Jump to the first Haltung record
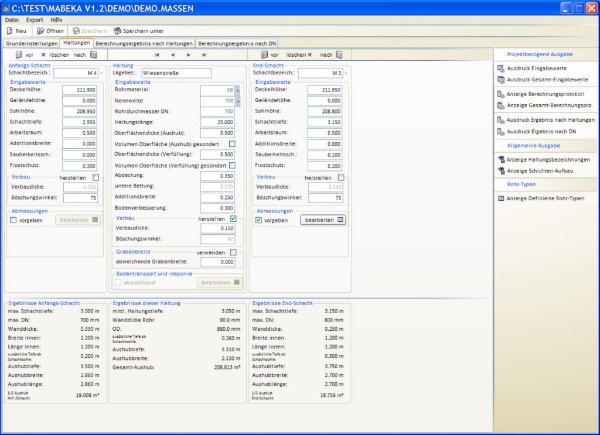 tap(157, 55)
